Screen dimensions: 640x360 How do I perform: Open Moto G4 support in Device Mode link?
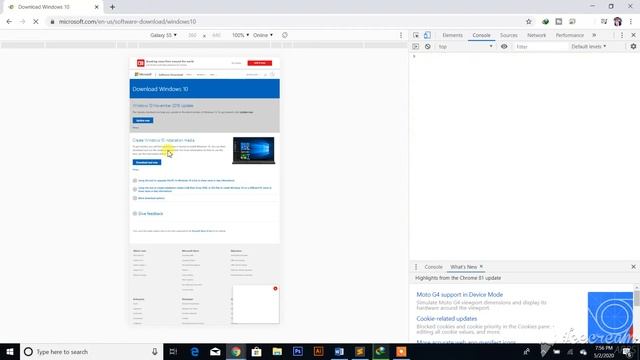click(x=460, y=294)
